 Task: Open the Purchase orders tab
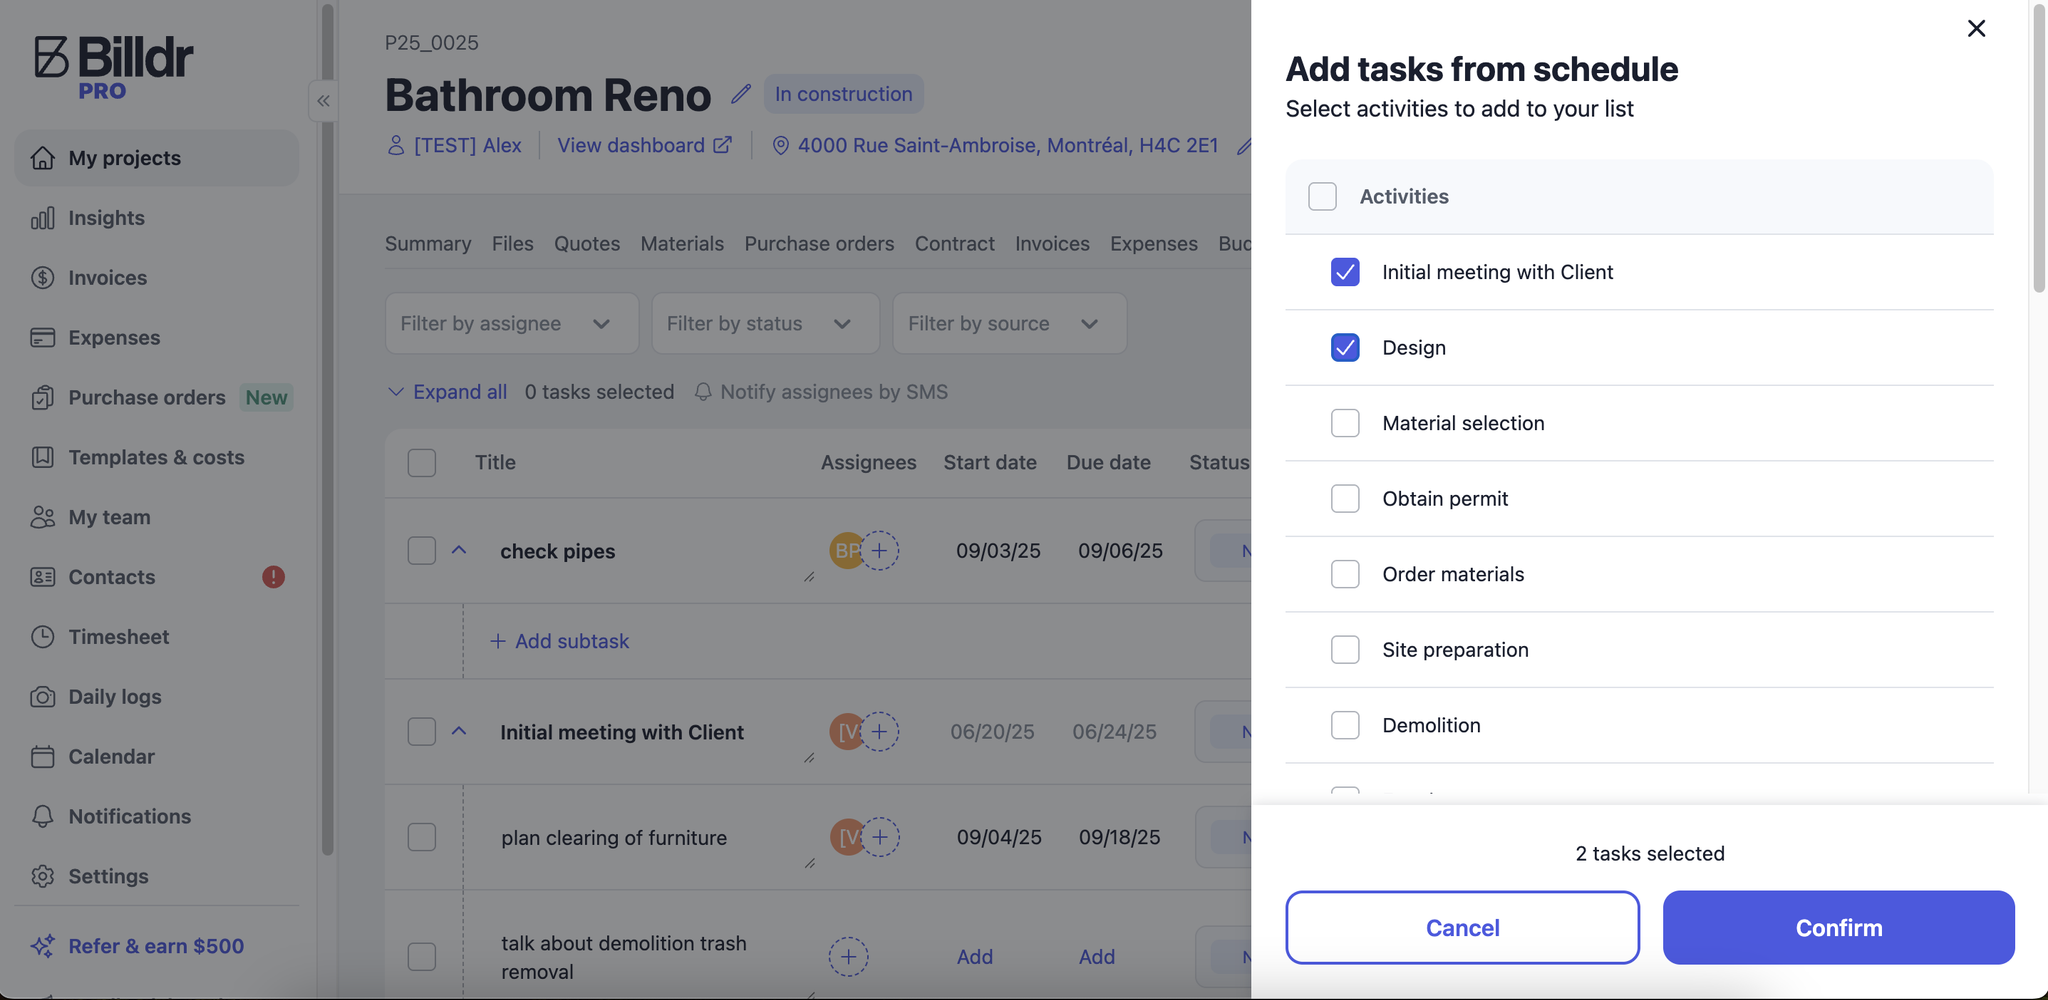819,244
